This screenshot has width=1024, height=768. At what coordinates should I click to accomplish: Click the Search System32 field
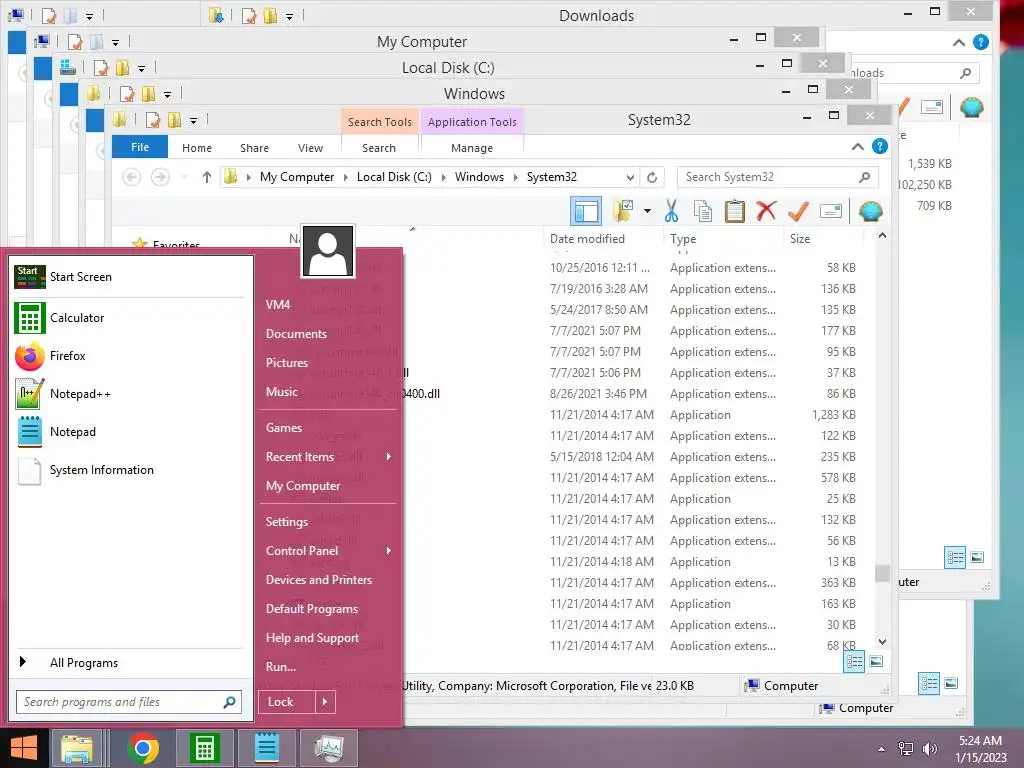click(778, 177)
